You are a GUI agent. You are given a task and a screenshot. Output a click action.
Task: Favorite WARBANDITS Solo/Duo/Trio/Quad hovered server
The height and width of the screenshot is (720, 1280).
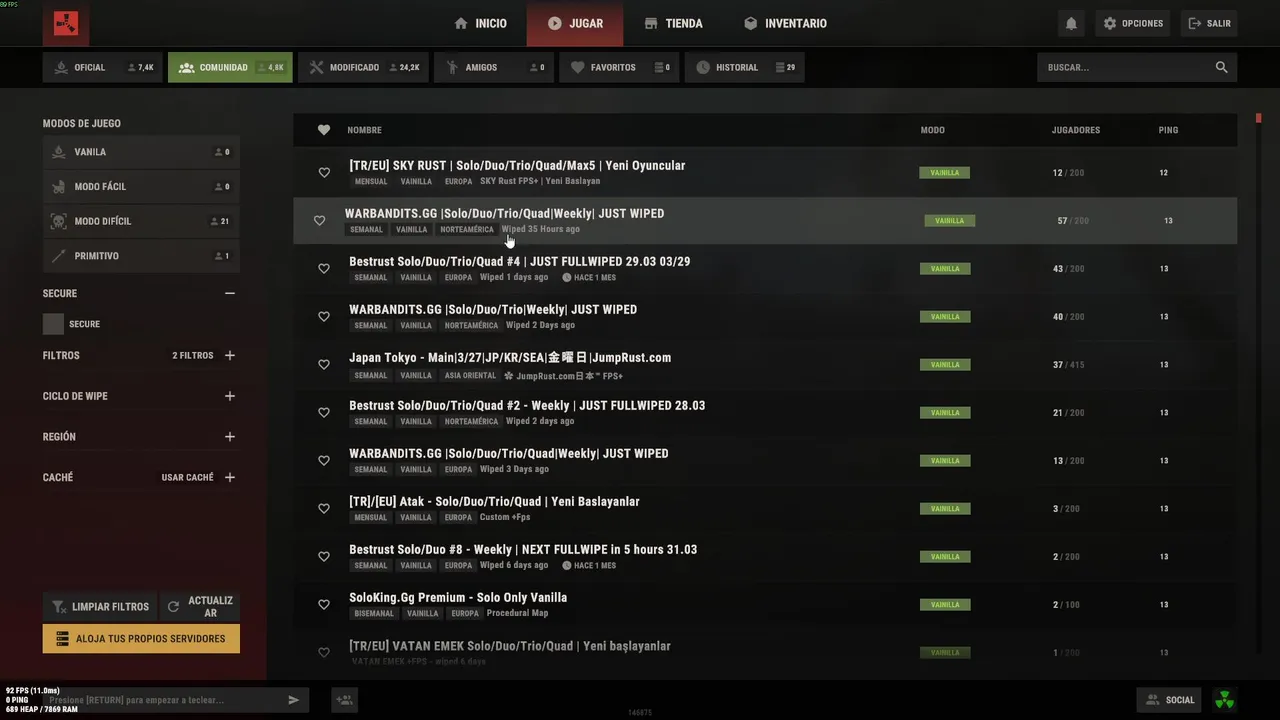click(320, 220)
